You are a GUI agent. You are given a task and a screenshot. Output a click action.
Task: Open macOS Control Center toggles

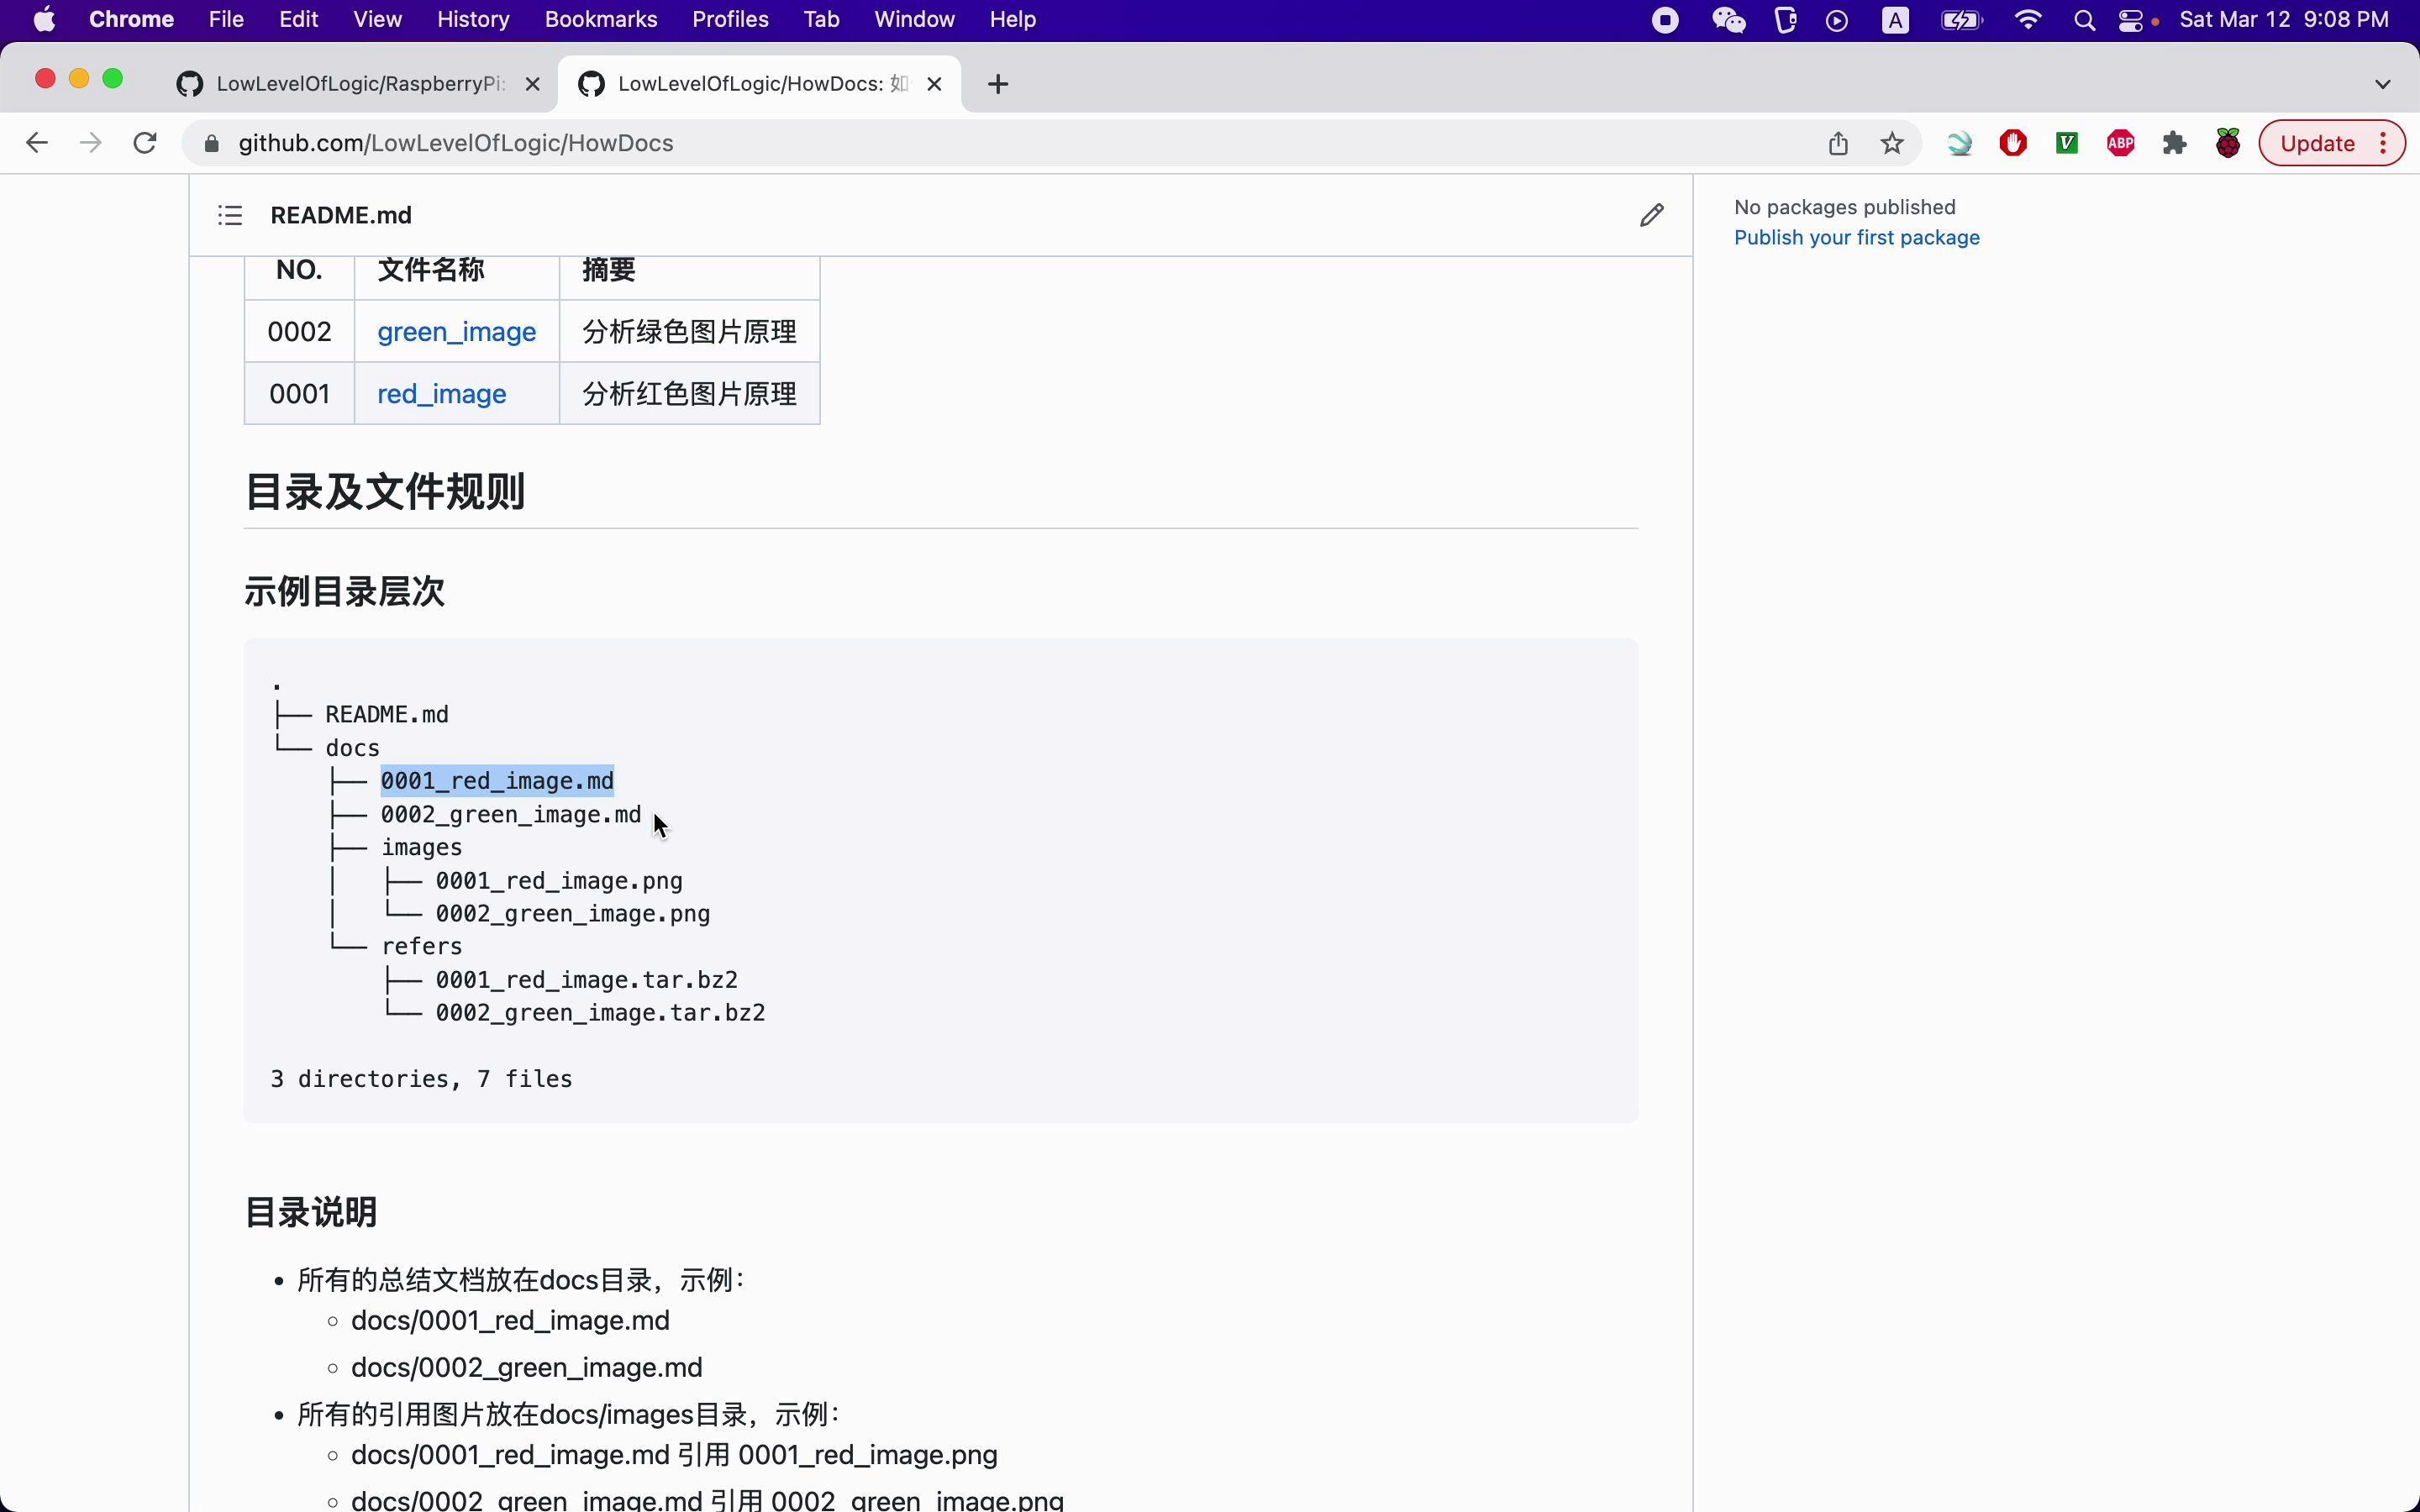pyautogui.click(x=2130, y=20)
